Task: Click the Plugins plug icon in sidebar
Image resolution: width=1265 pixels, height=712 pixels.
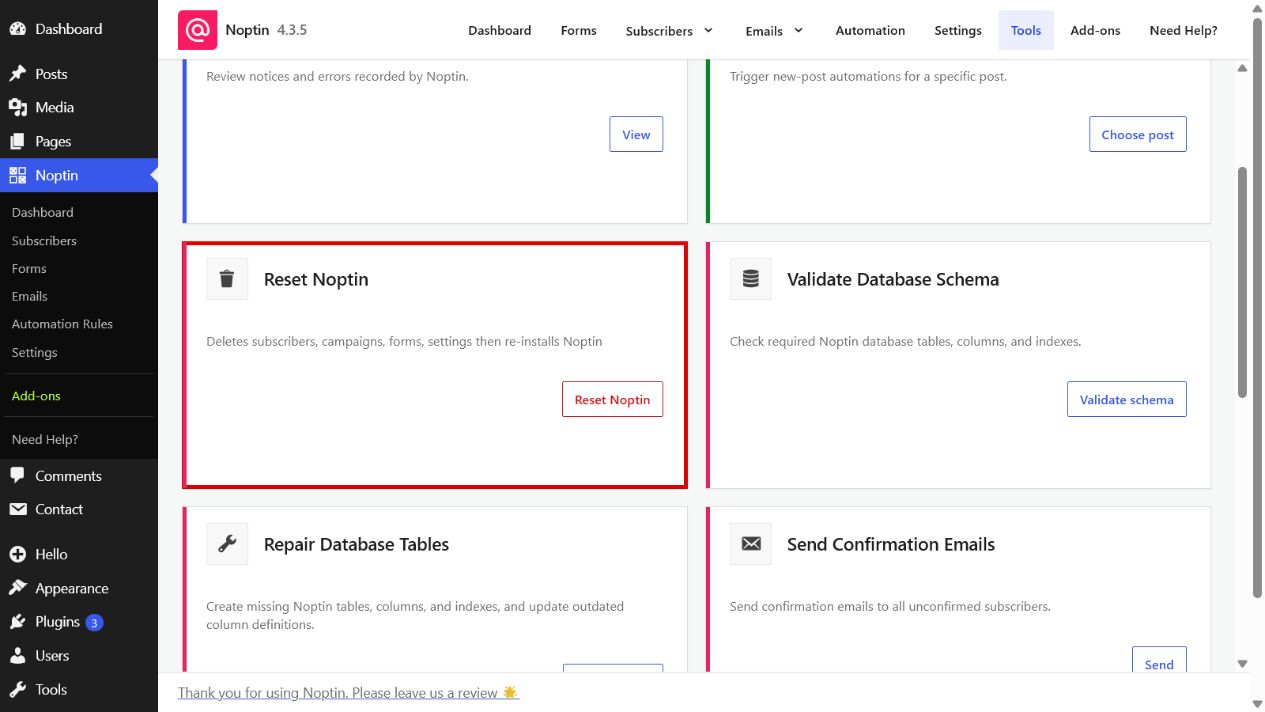Action: pos(18,622)
